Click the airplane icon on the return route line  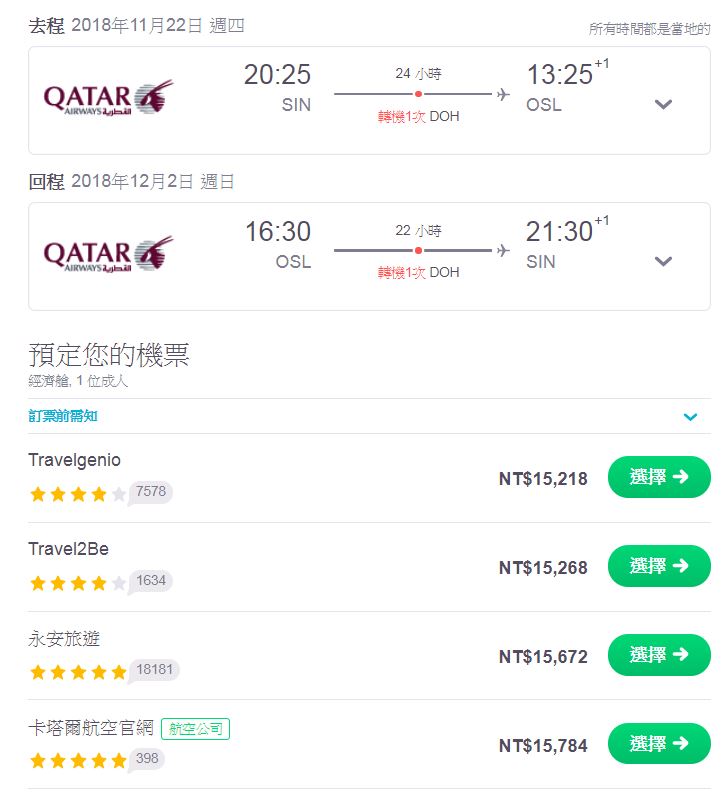(503, 251)
